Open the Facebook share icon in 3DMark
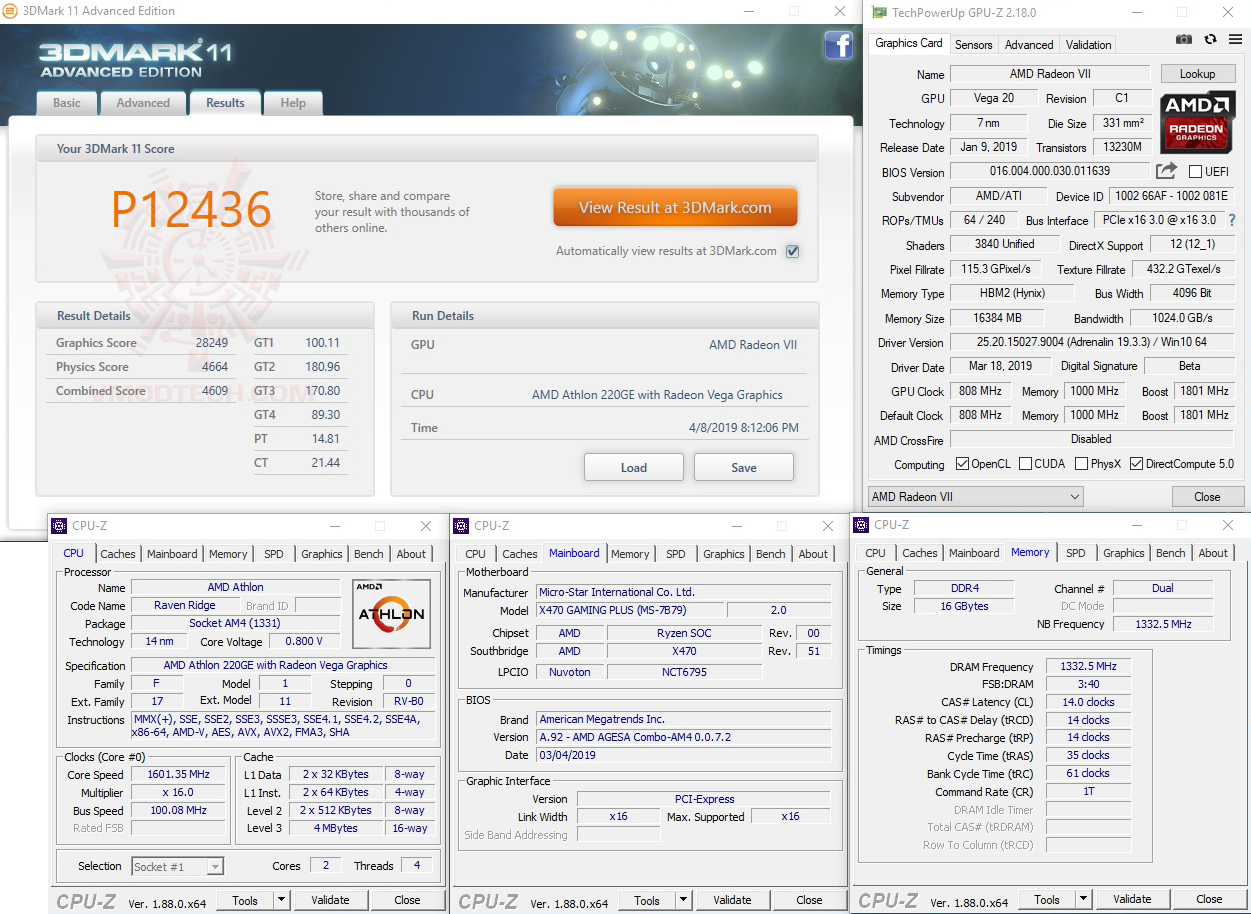 pos(838,46)
